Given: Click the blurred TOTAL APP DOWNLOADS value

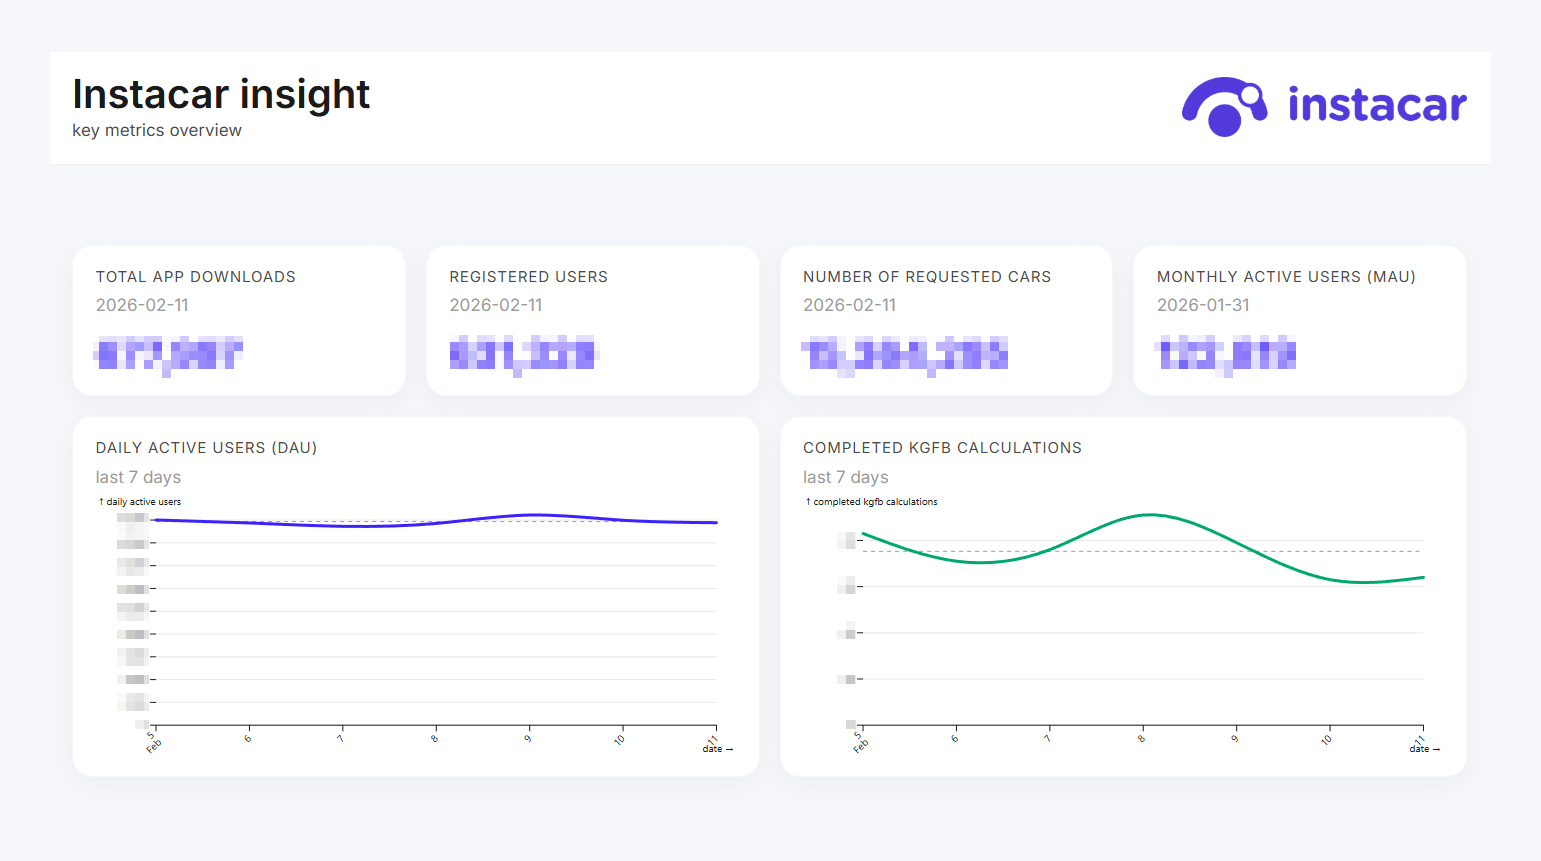Looking at the screenshot, I should (x=168, y=354).
